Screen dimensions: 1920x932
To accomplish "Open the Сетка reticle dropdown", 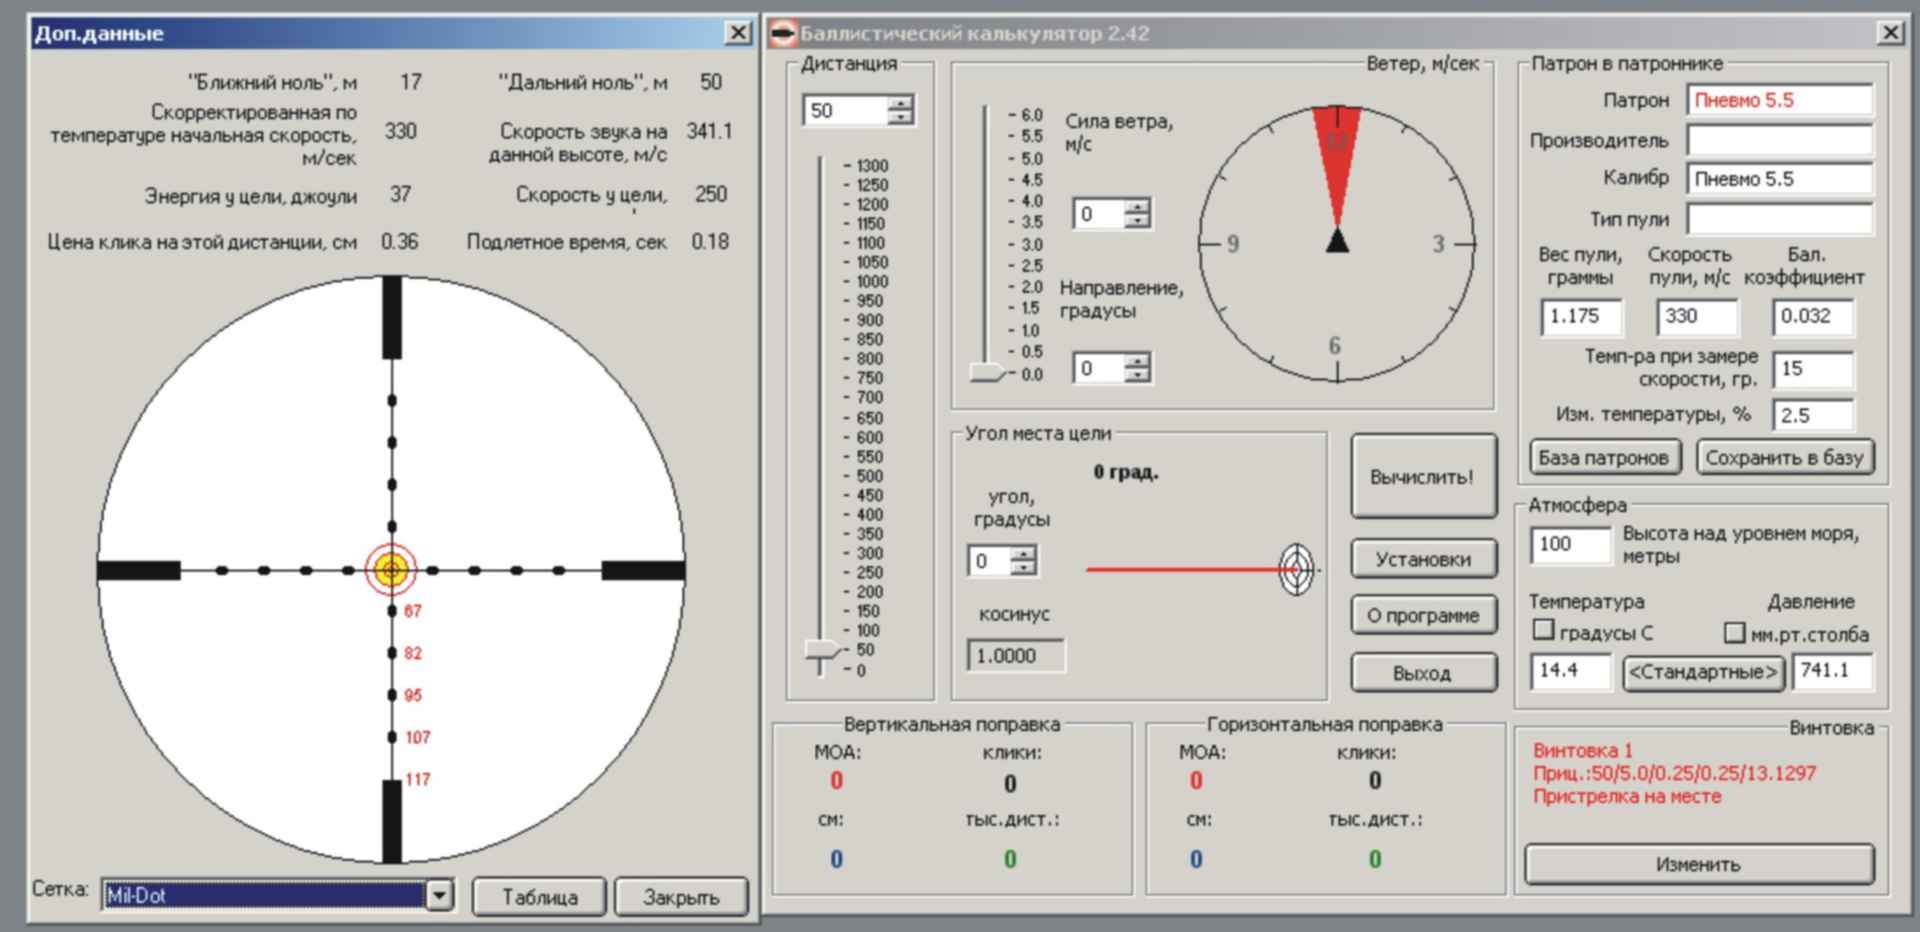I will point(439,895).
